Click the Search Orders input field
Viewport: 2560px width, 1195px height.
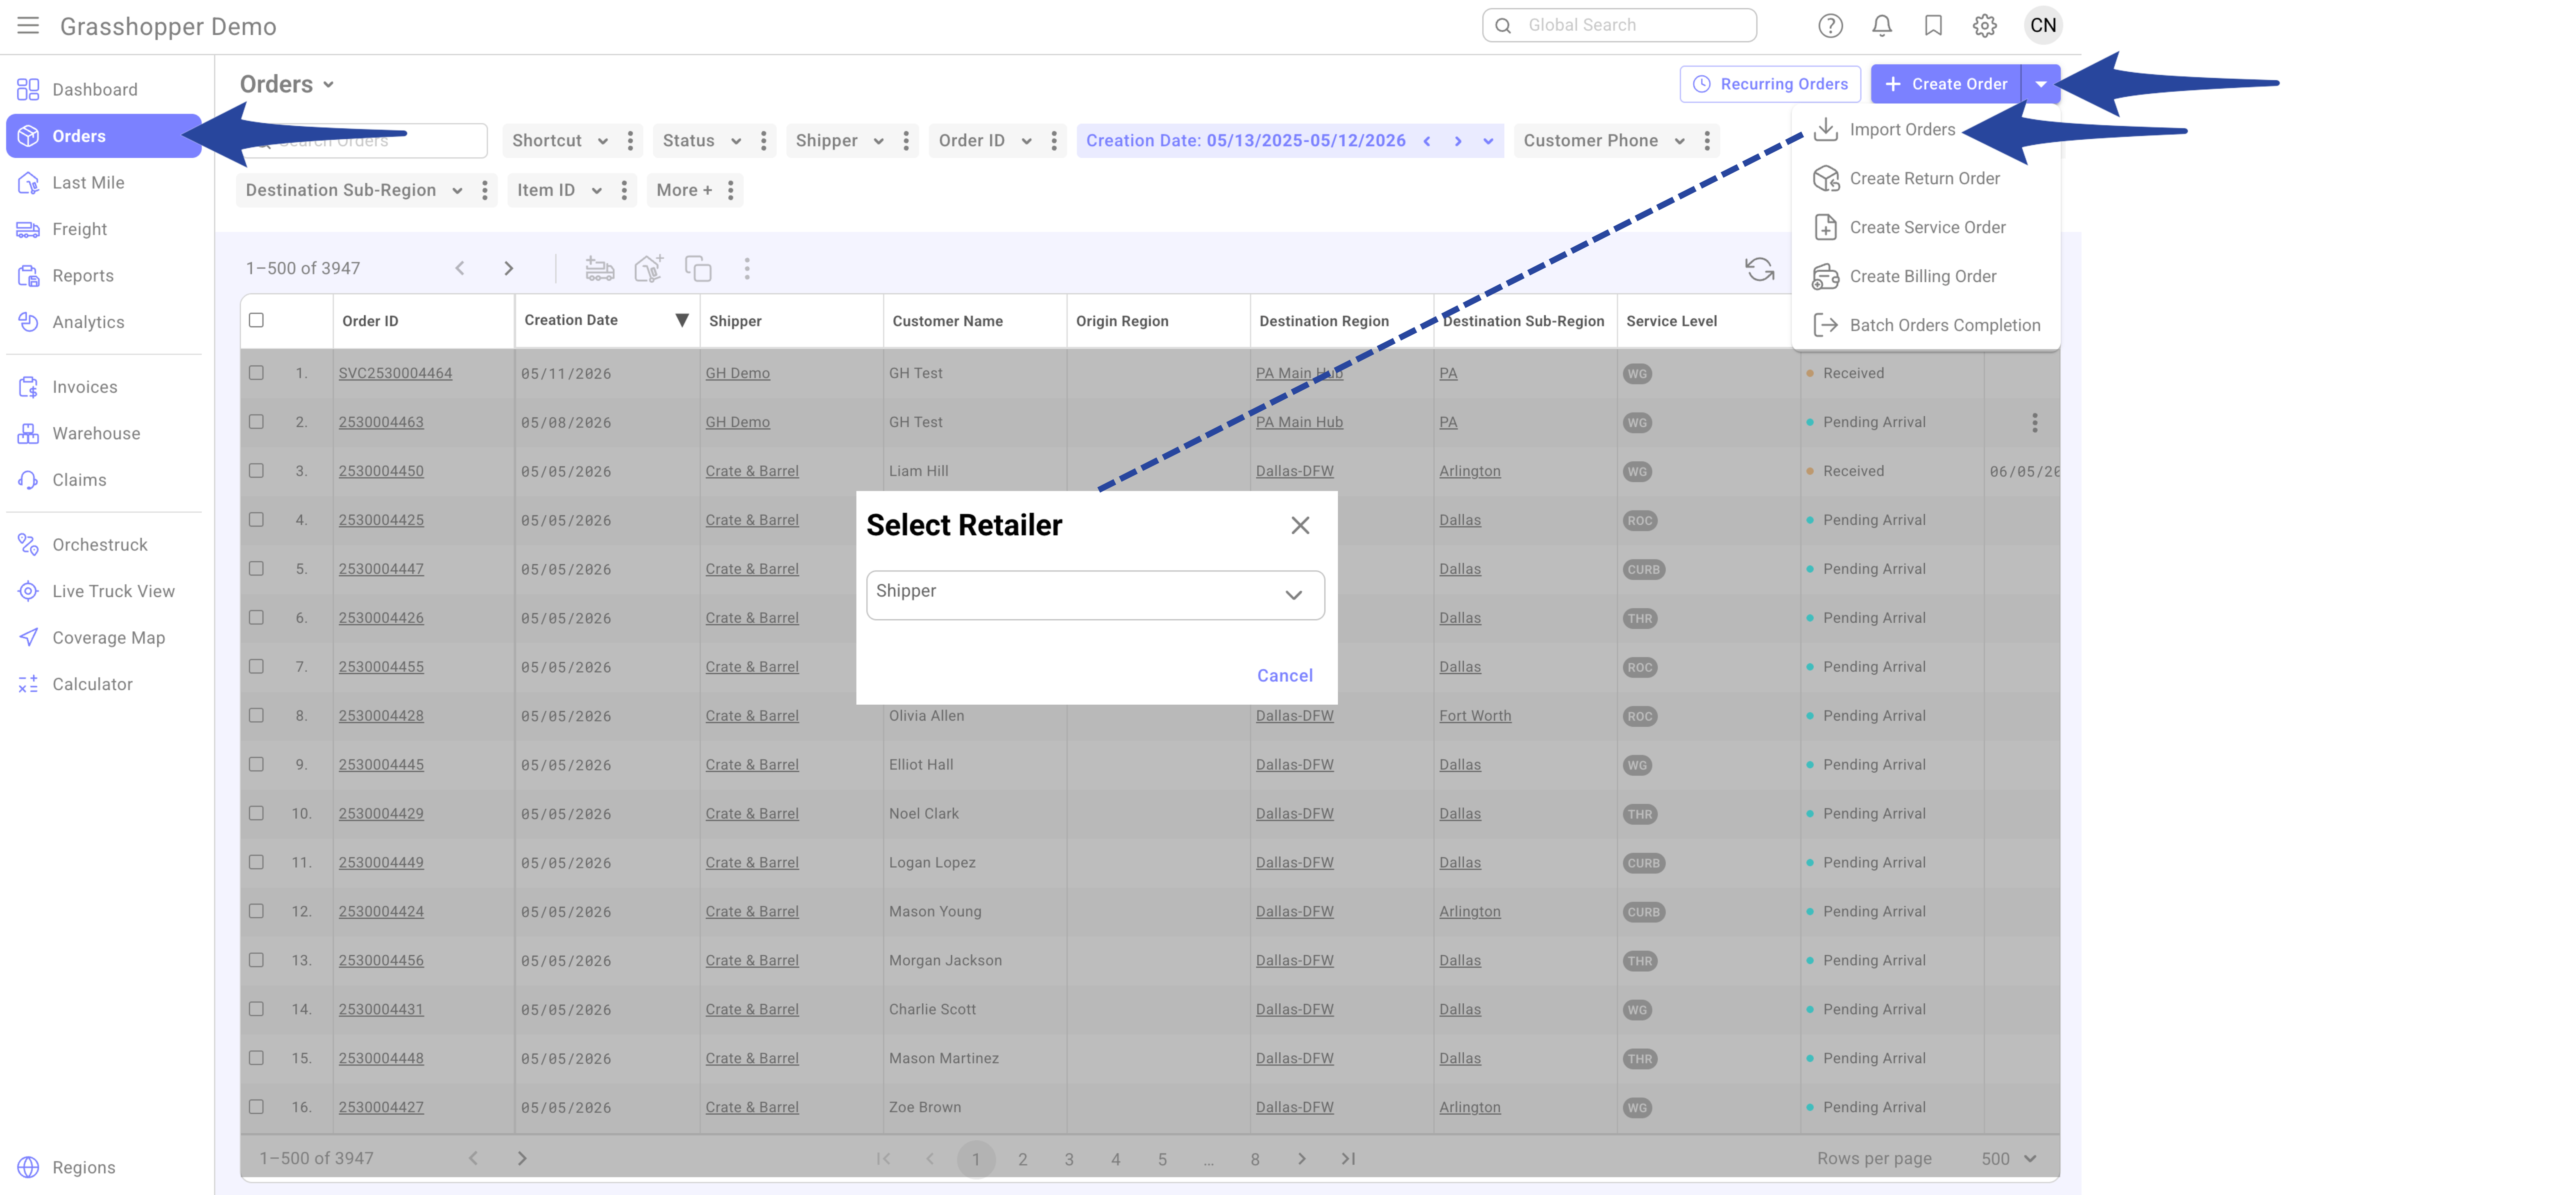365,141
